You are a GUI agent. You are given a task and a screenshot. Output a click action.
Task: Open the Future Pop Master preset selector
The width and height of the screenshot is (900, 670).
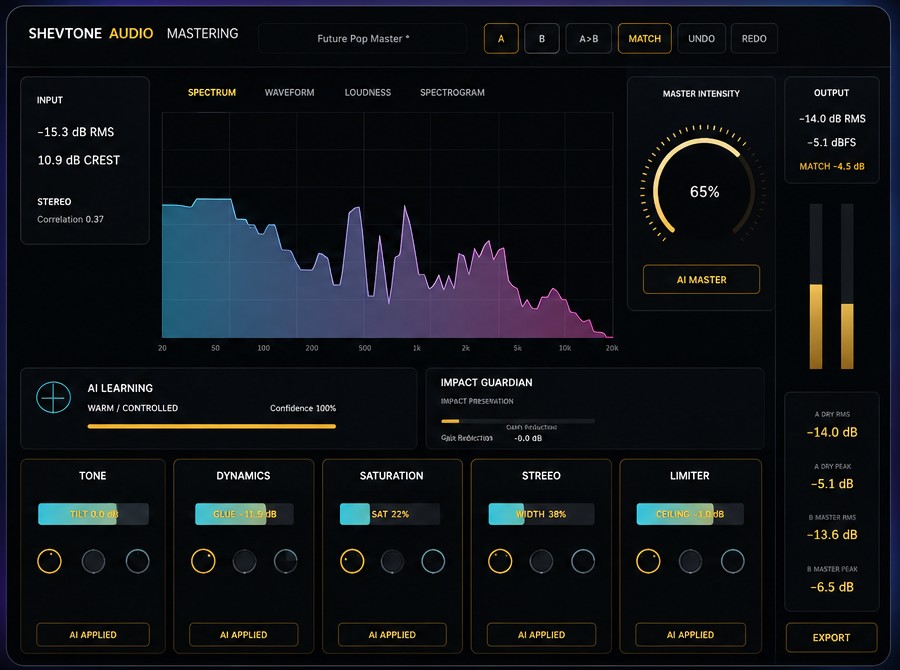[363, 38]
